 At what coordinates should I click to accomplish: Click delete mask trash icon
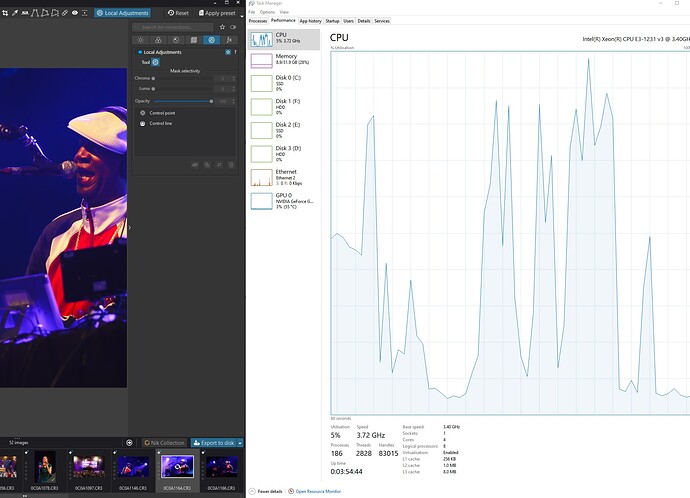pyautogui.click(x=231, y=165)
